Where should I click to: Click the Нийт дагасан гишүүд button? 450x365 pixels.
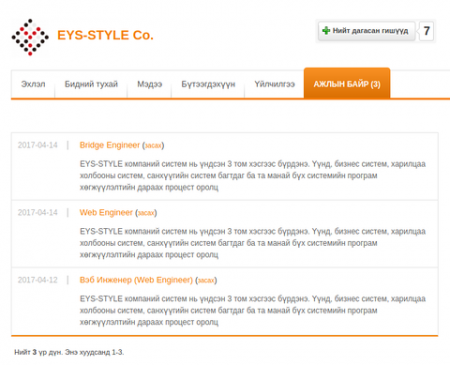tap(366, 31)
